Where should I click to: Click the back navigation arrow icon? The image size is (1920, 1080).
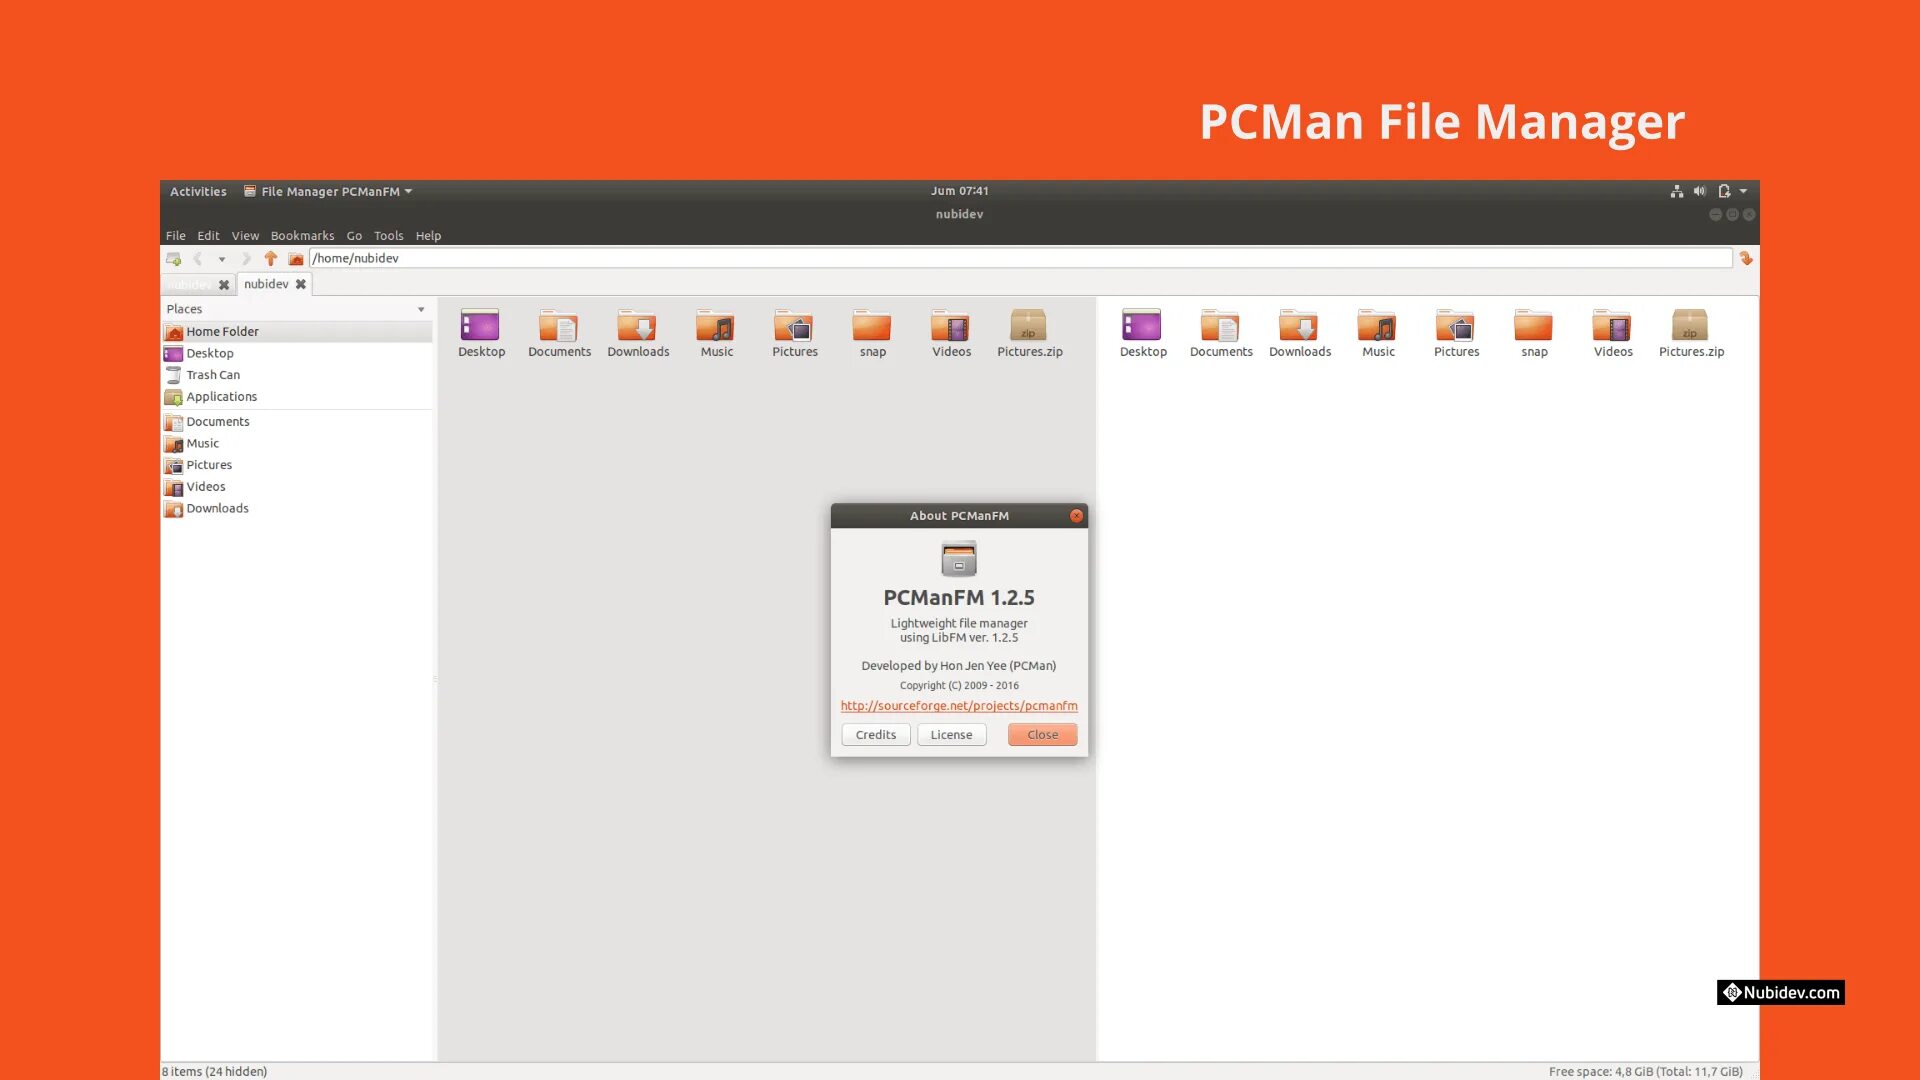pyautogui.click(x=198, y=257)
